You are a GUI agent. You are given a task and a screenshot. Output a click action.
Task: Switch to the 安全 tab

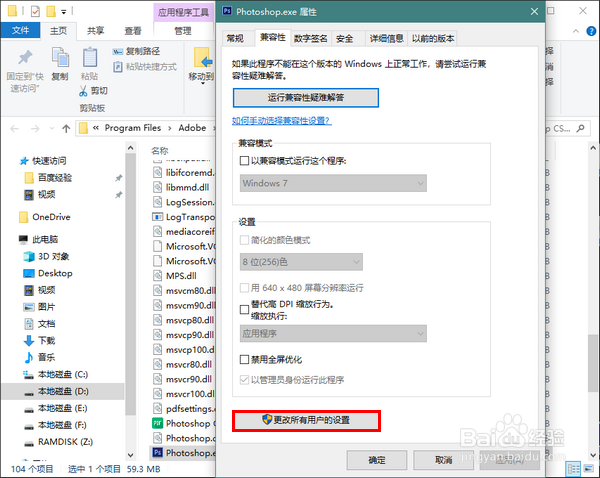click(345, 38)
